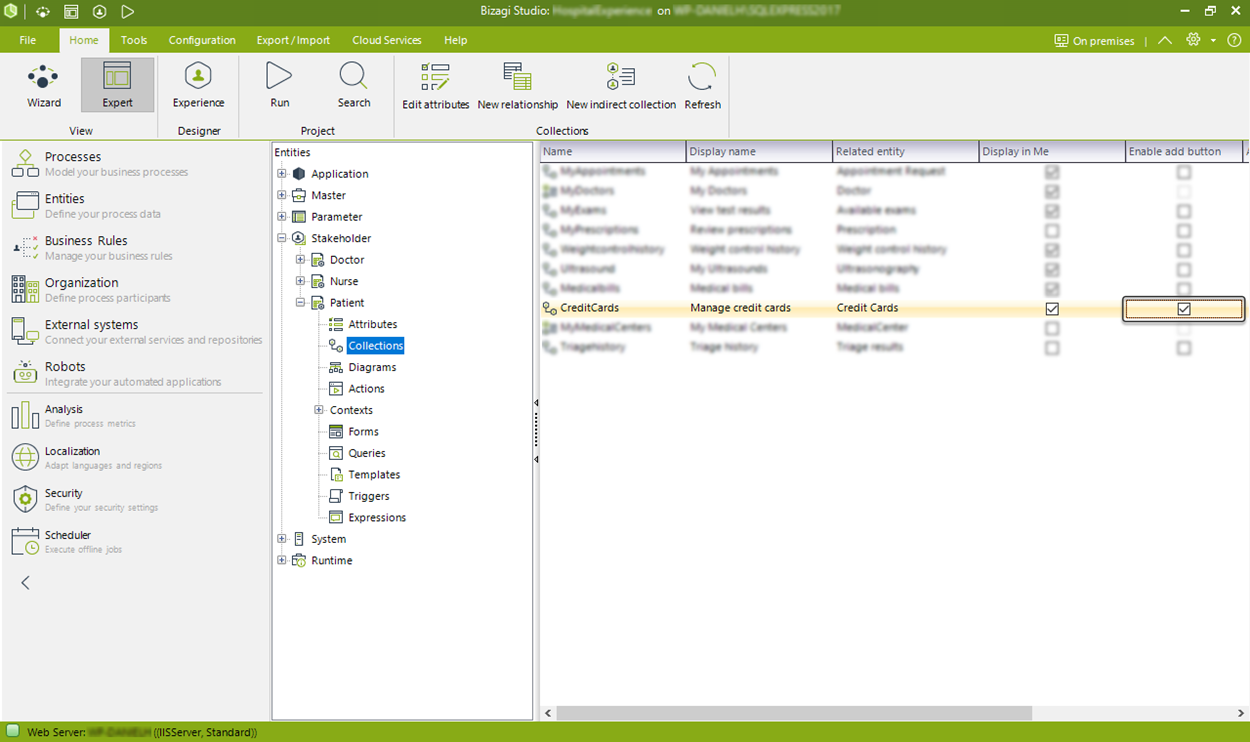Open the help question mark icon
The width and height of the screenshot is (1250, 742).
[1234, 40]
